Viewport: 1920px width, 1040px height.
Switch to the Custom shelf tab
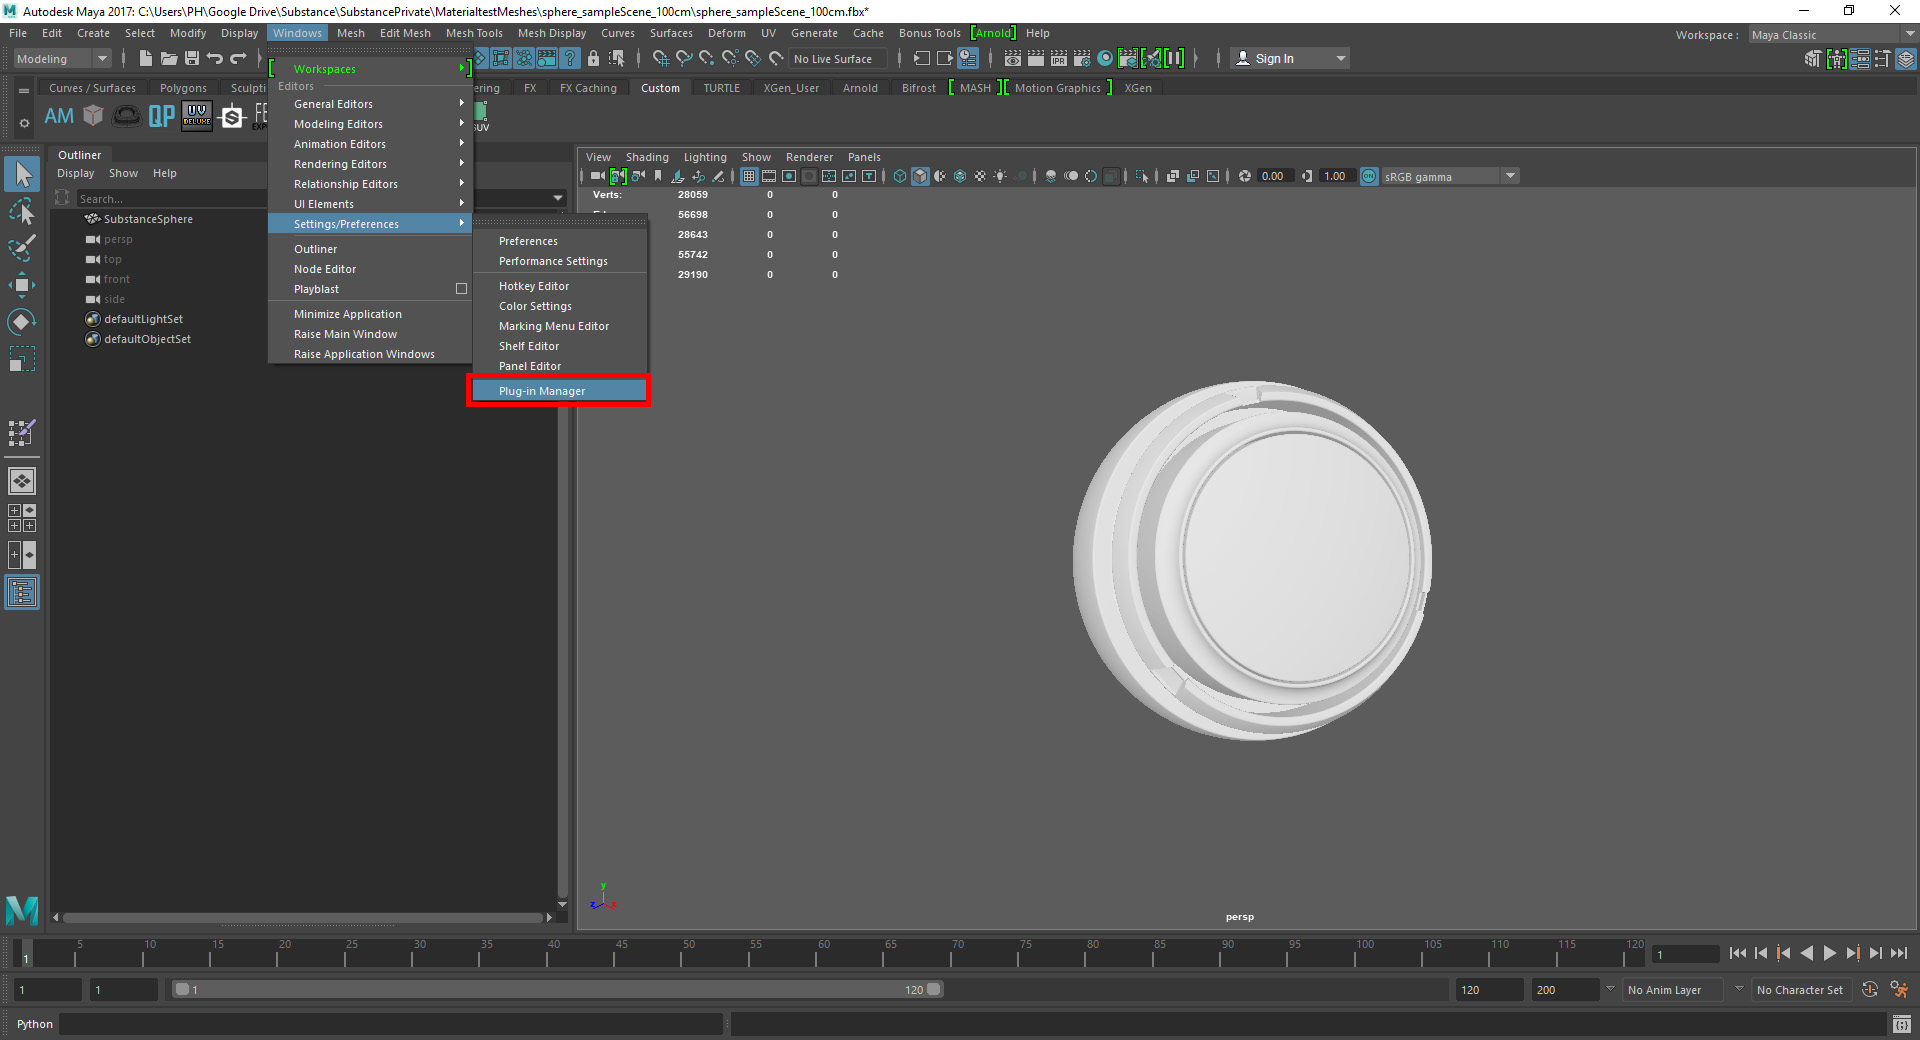pyautogui.click(x=660, y=88)
